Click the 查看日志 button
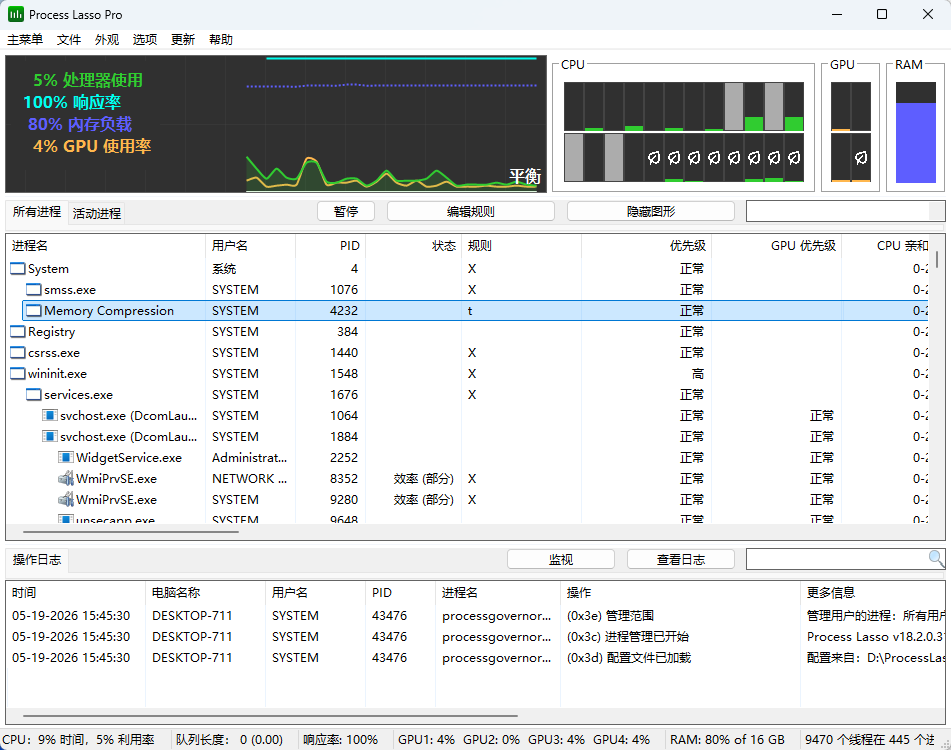Image resolution: width=951 pixels, height=750 pixels. (680, 559)
